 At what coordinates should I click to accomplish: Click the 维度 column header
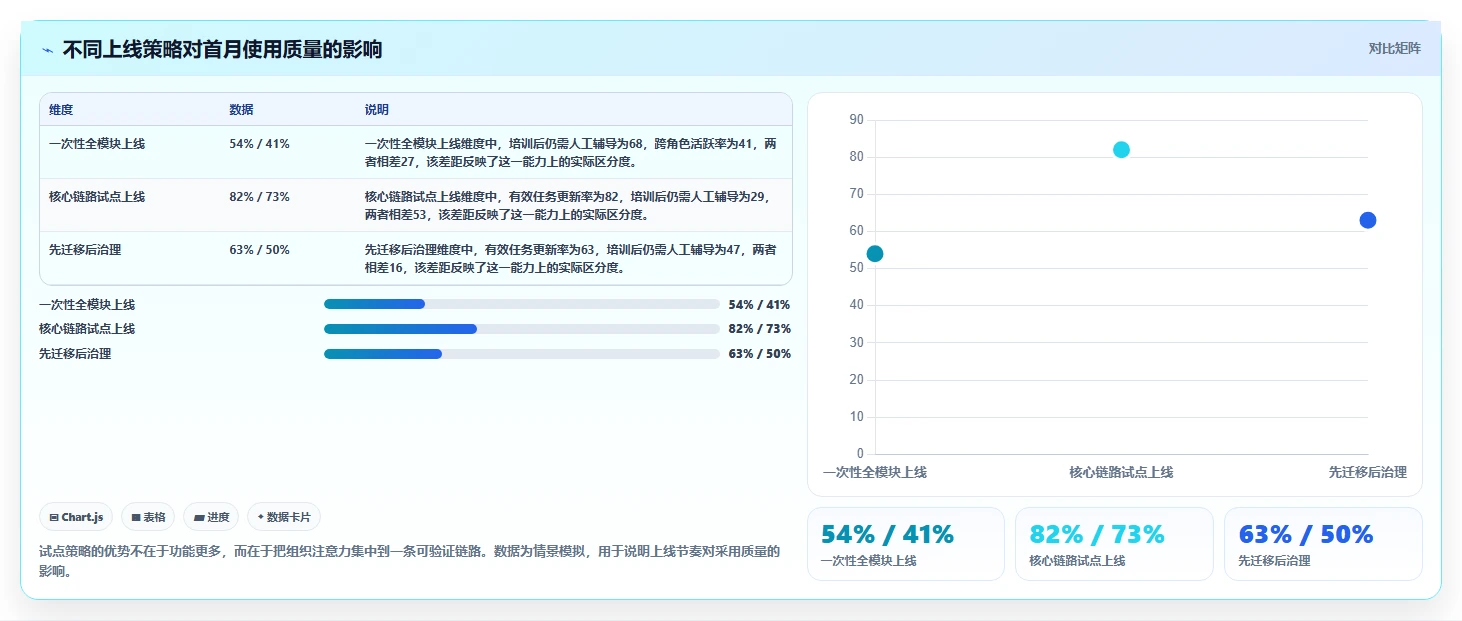pos(61,110)
